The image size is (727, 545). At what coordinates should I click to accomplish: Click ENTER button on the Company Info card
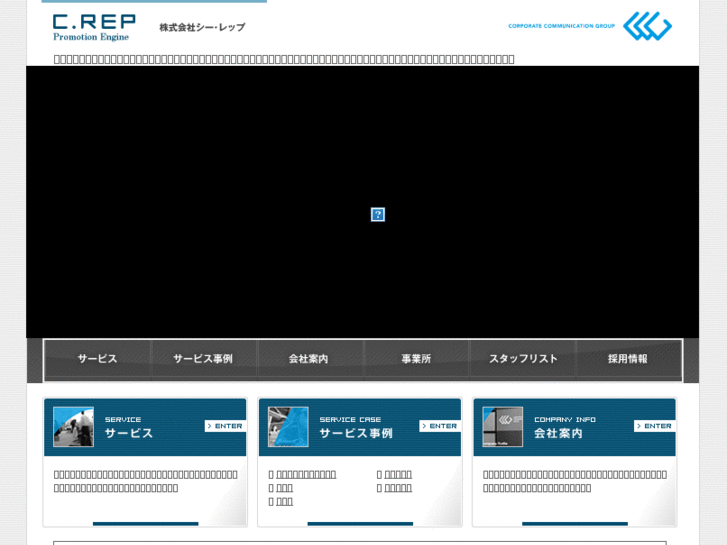(655, 426)
